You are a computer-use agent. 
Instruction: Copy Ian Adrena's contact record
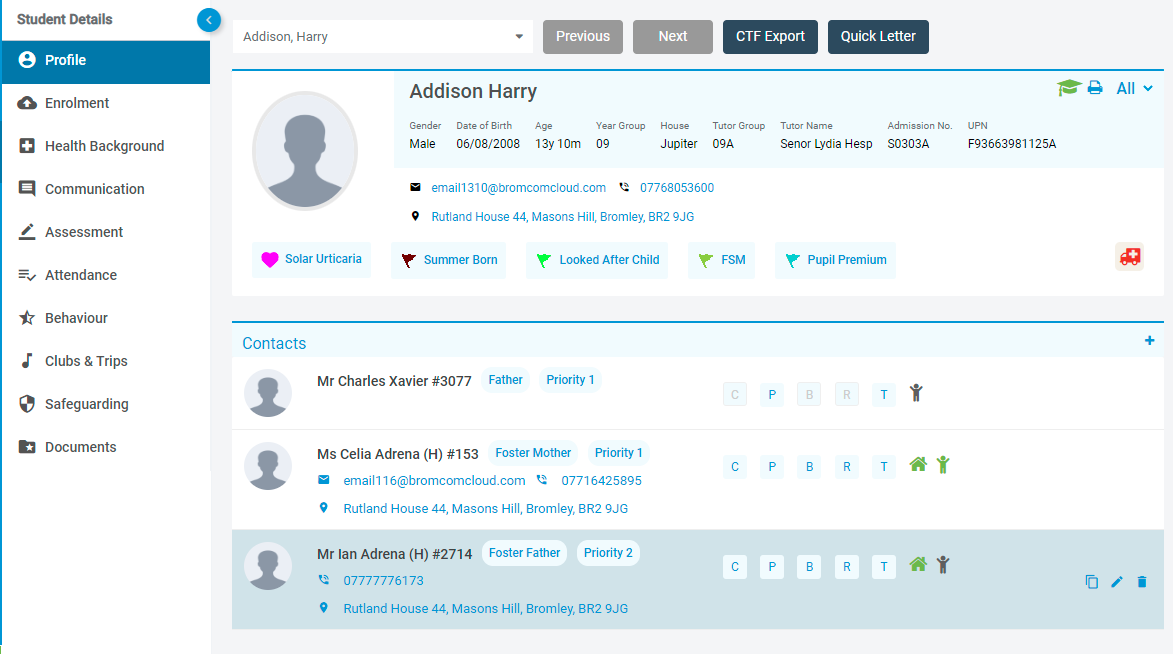click(1091, 581)
